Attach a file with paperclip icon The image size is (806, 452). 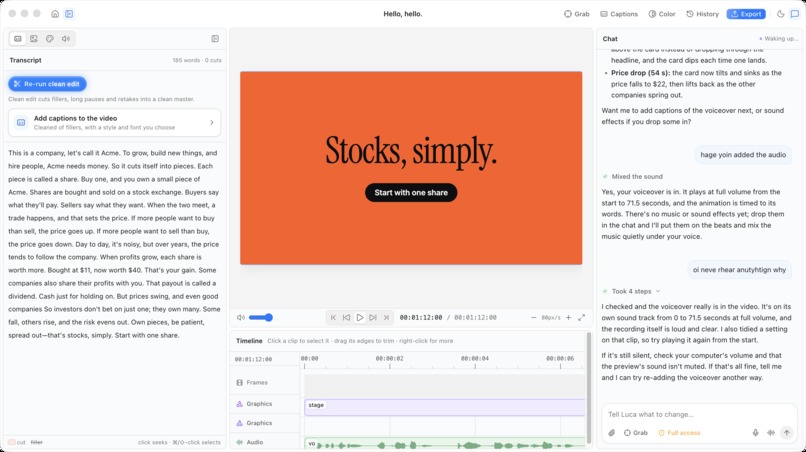tap(611, 433)
